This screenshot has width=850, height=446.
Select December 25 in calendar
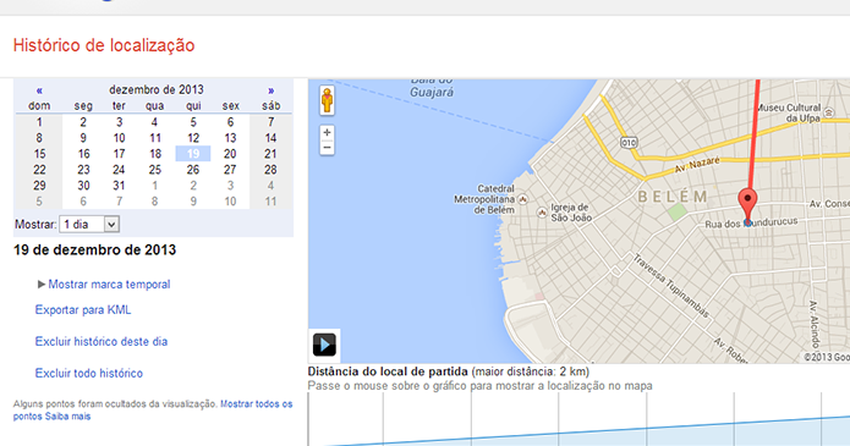[x=155, y=170]
